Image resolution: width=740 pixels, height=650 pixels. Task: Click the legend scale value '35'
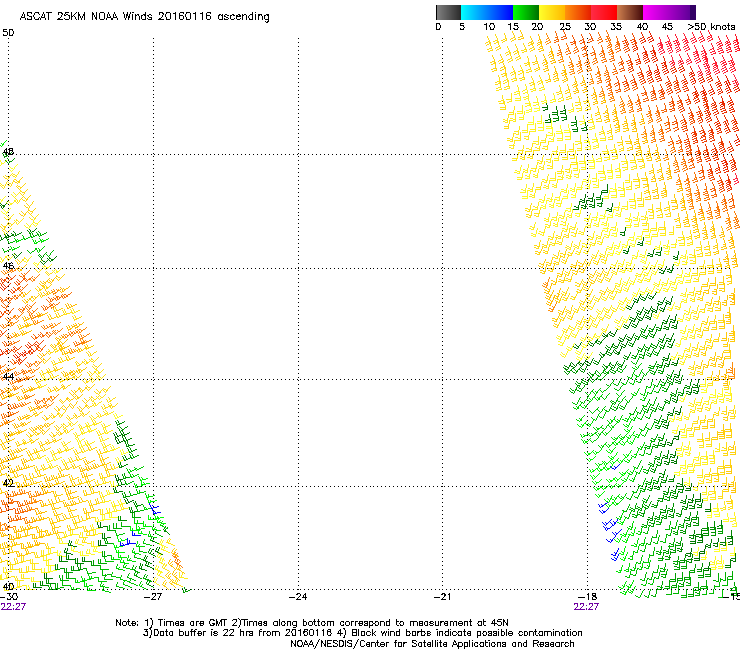(x=616, y=27)
